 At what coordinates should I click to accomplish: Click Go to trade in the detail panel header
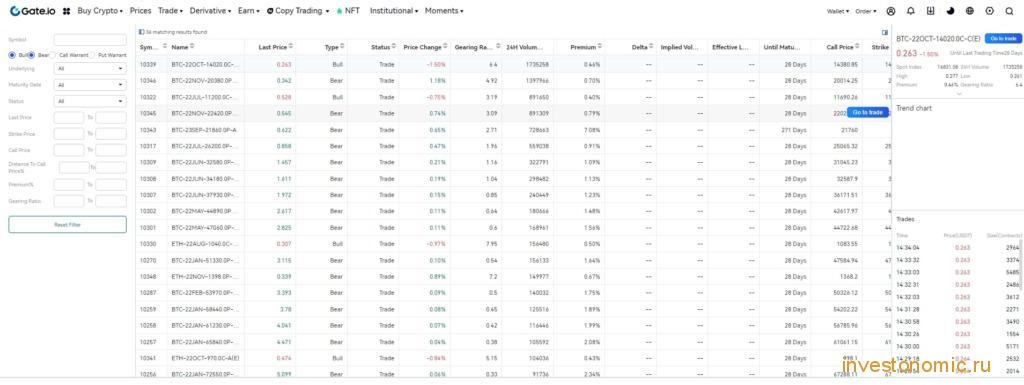1003,39
